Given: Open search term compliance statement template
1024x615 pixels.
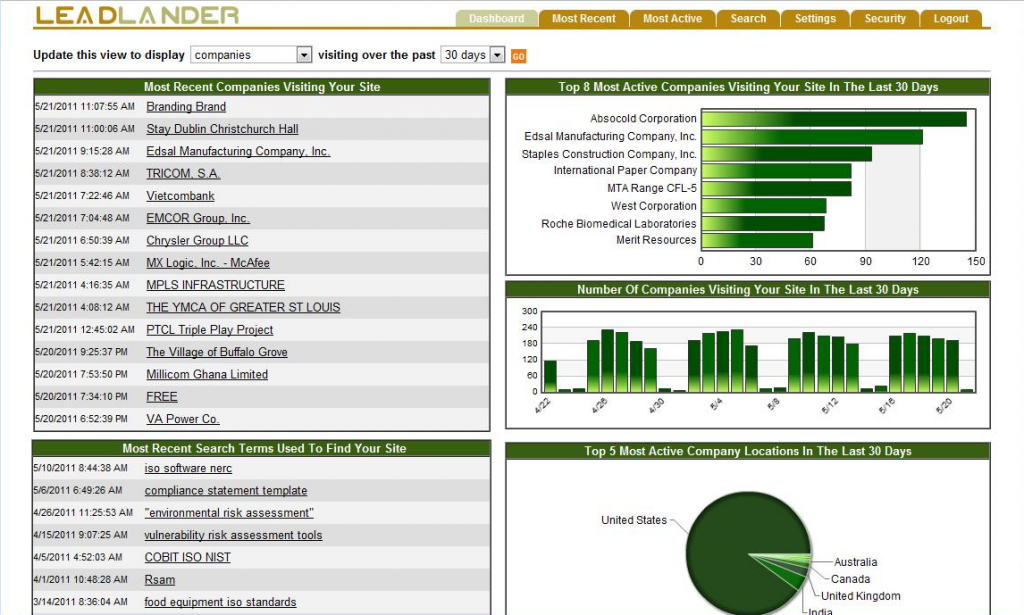Looking at the screenshot, I should coord(226,490).
